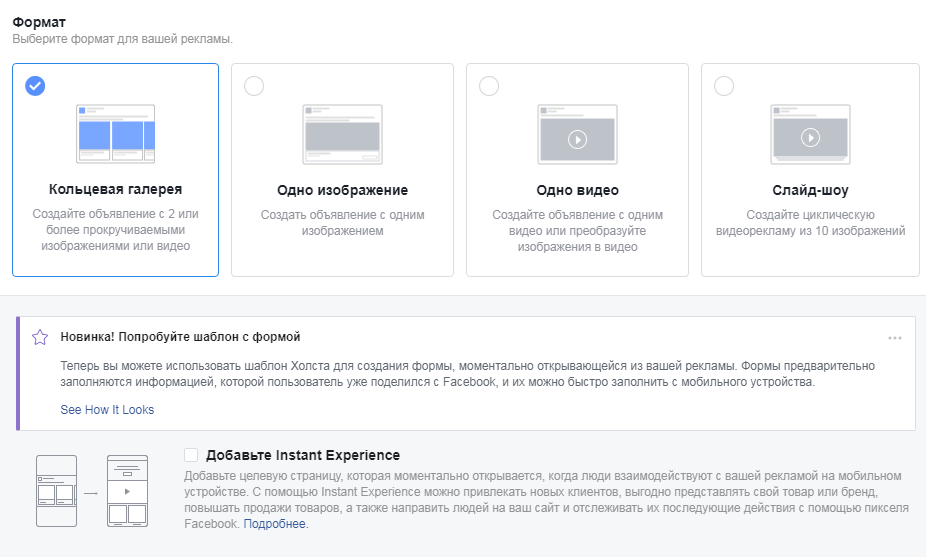The image size is (926, 557).
Task: Click the carousel format illustration icon
Action: point(116,134)
